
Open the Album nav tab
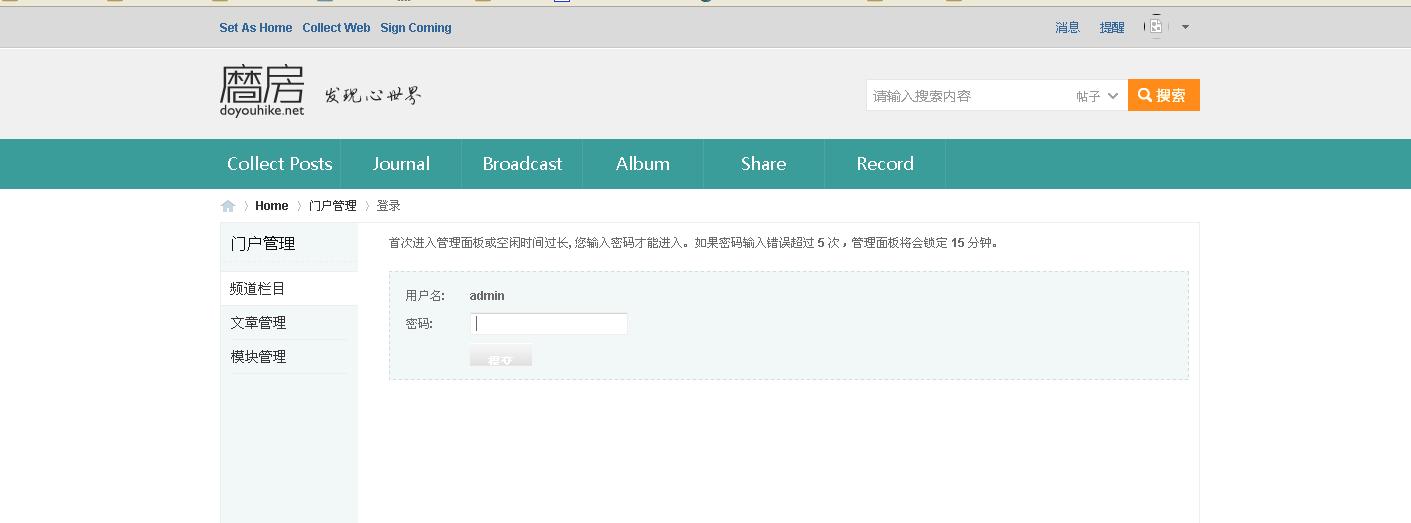(643, 164)
